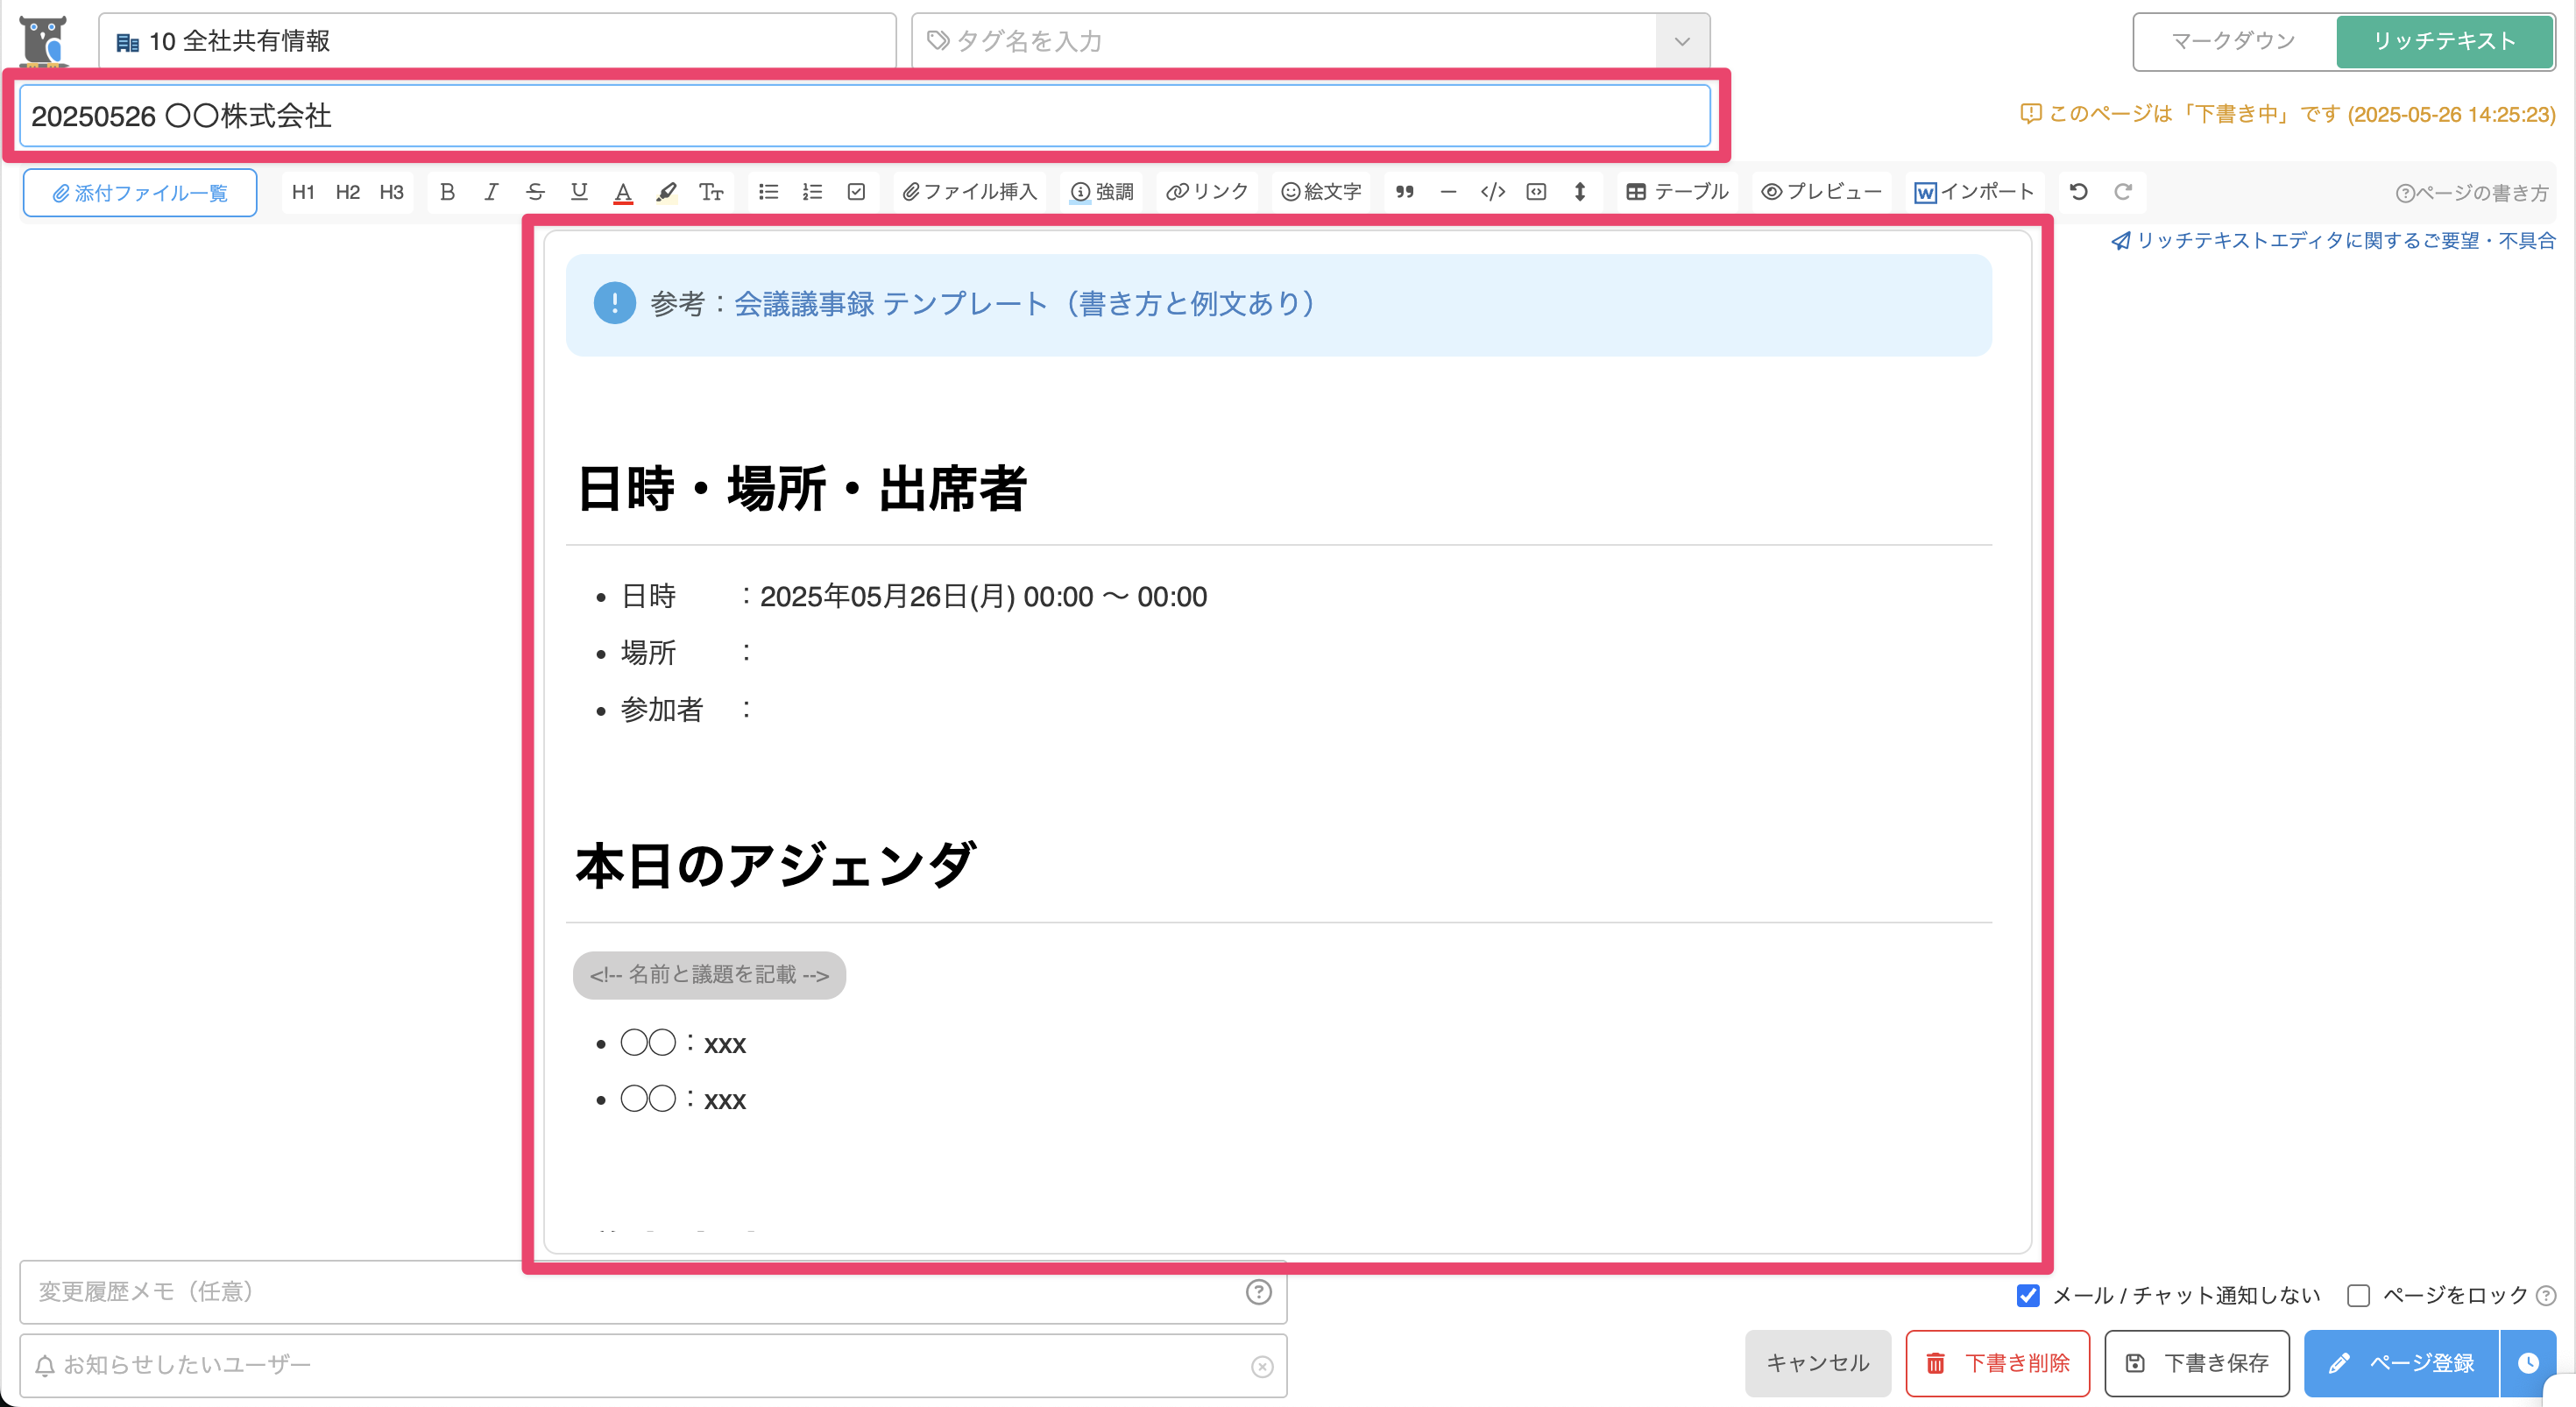This screenshot has height=1407, width=2576.
Task: Apply H2 heading format
Action: click(347, 192)
